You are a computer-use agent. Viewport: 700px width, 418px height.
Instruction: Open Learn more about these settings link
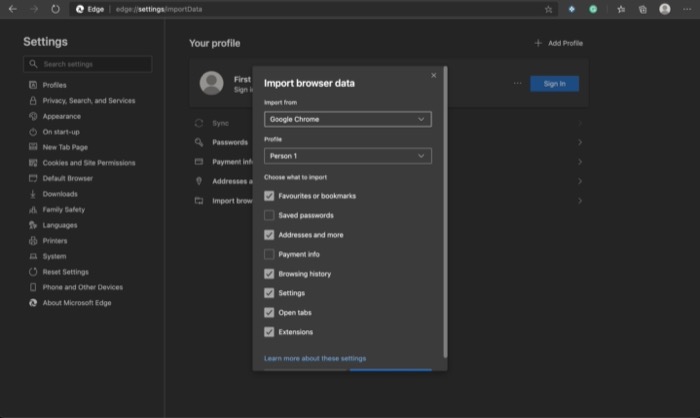click(315, 358)
